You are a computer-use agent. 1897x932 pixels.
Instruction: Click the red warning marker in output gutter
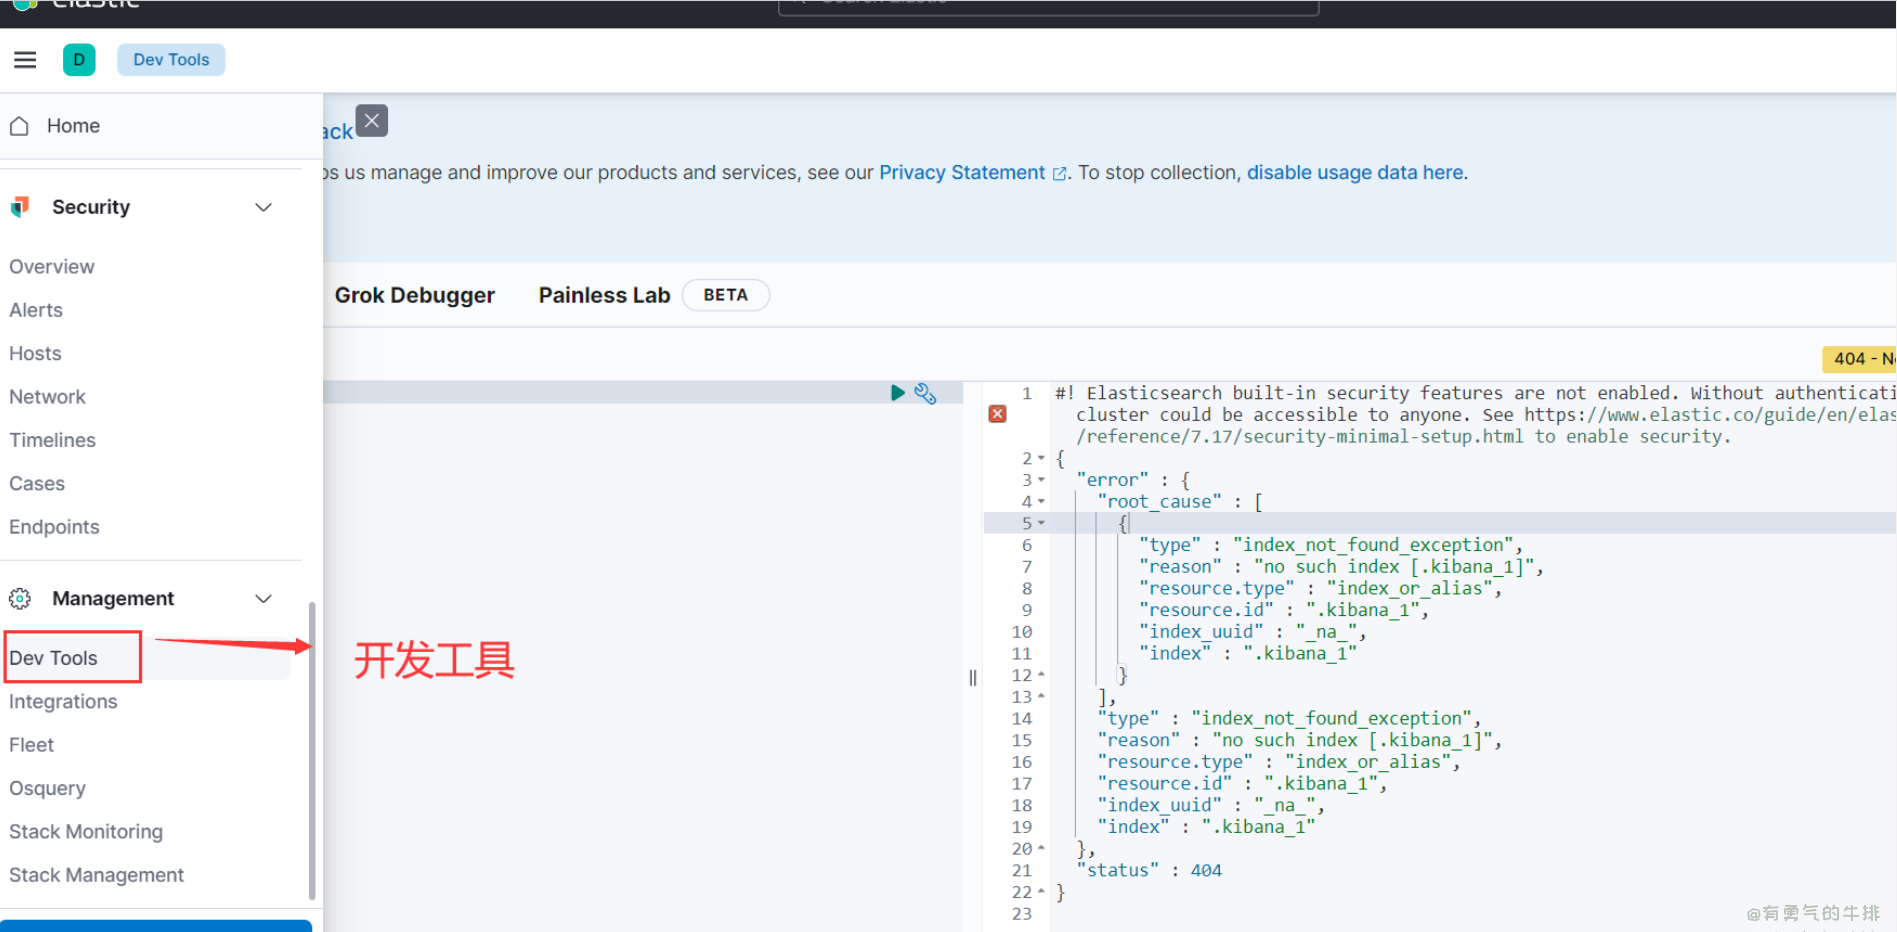pos(997,414)
